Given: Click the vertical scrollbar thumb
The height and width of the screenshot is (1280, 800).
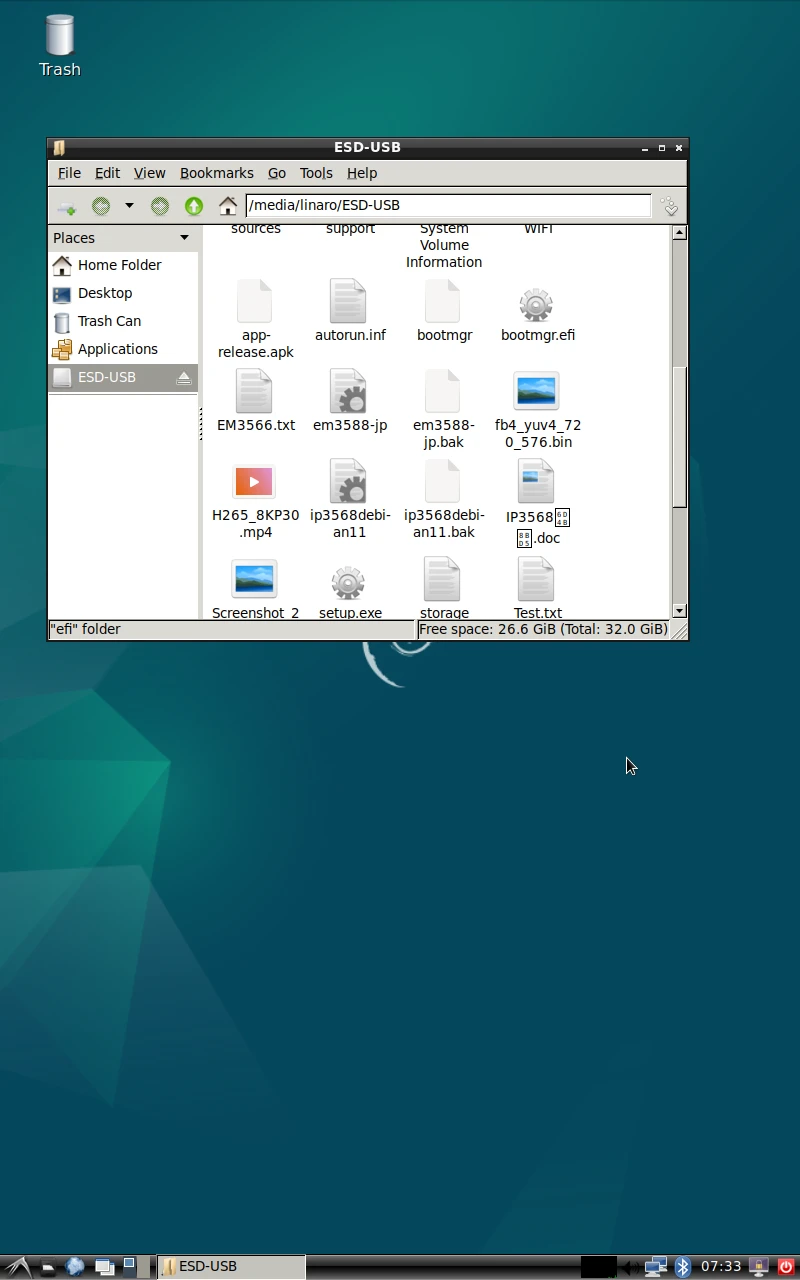Looking at the screenshot, I should tap(679, 437).
